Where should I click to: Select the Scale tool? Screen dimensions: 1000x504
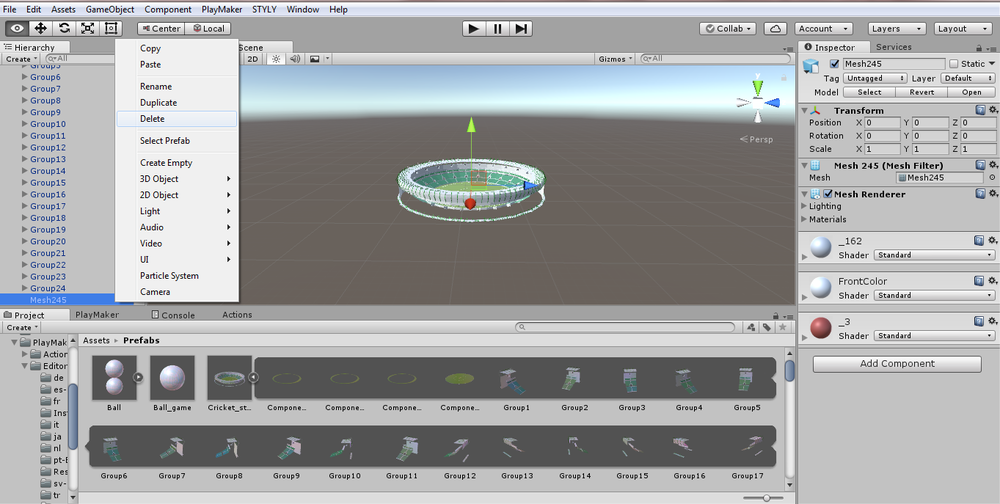pyautogui.click(x=87, y=28)
